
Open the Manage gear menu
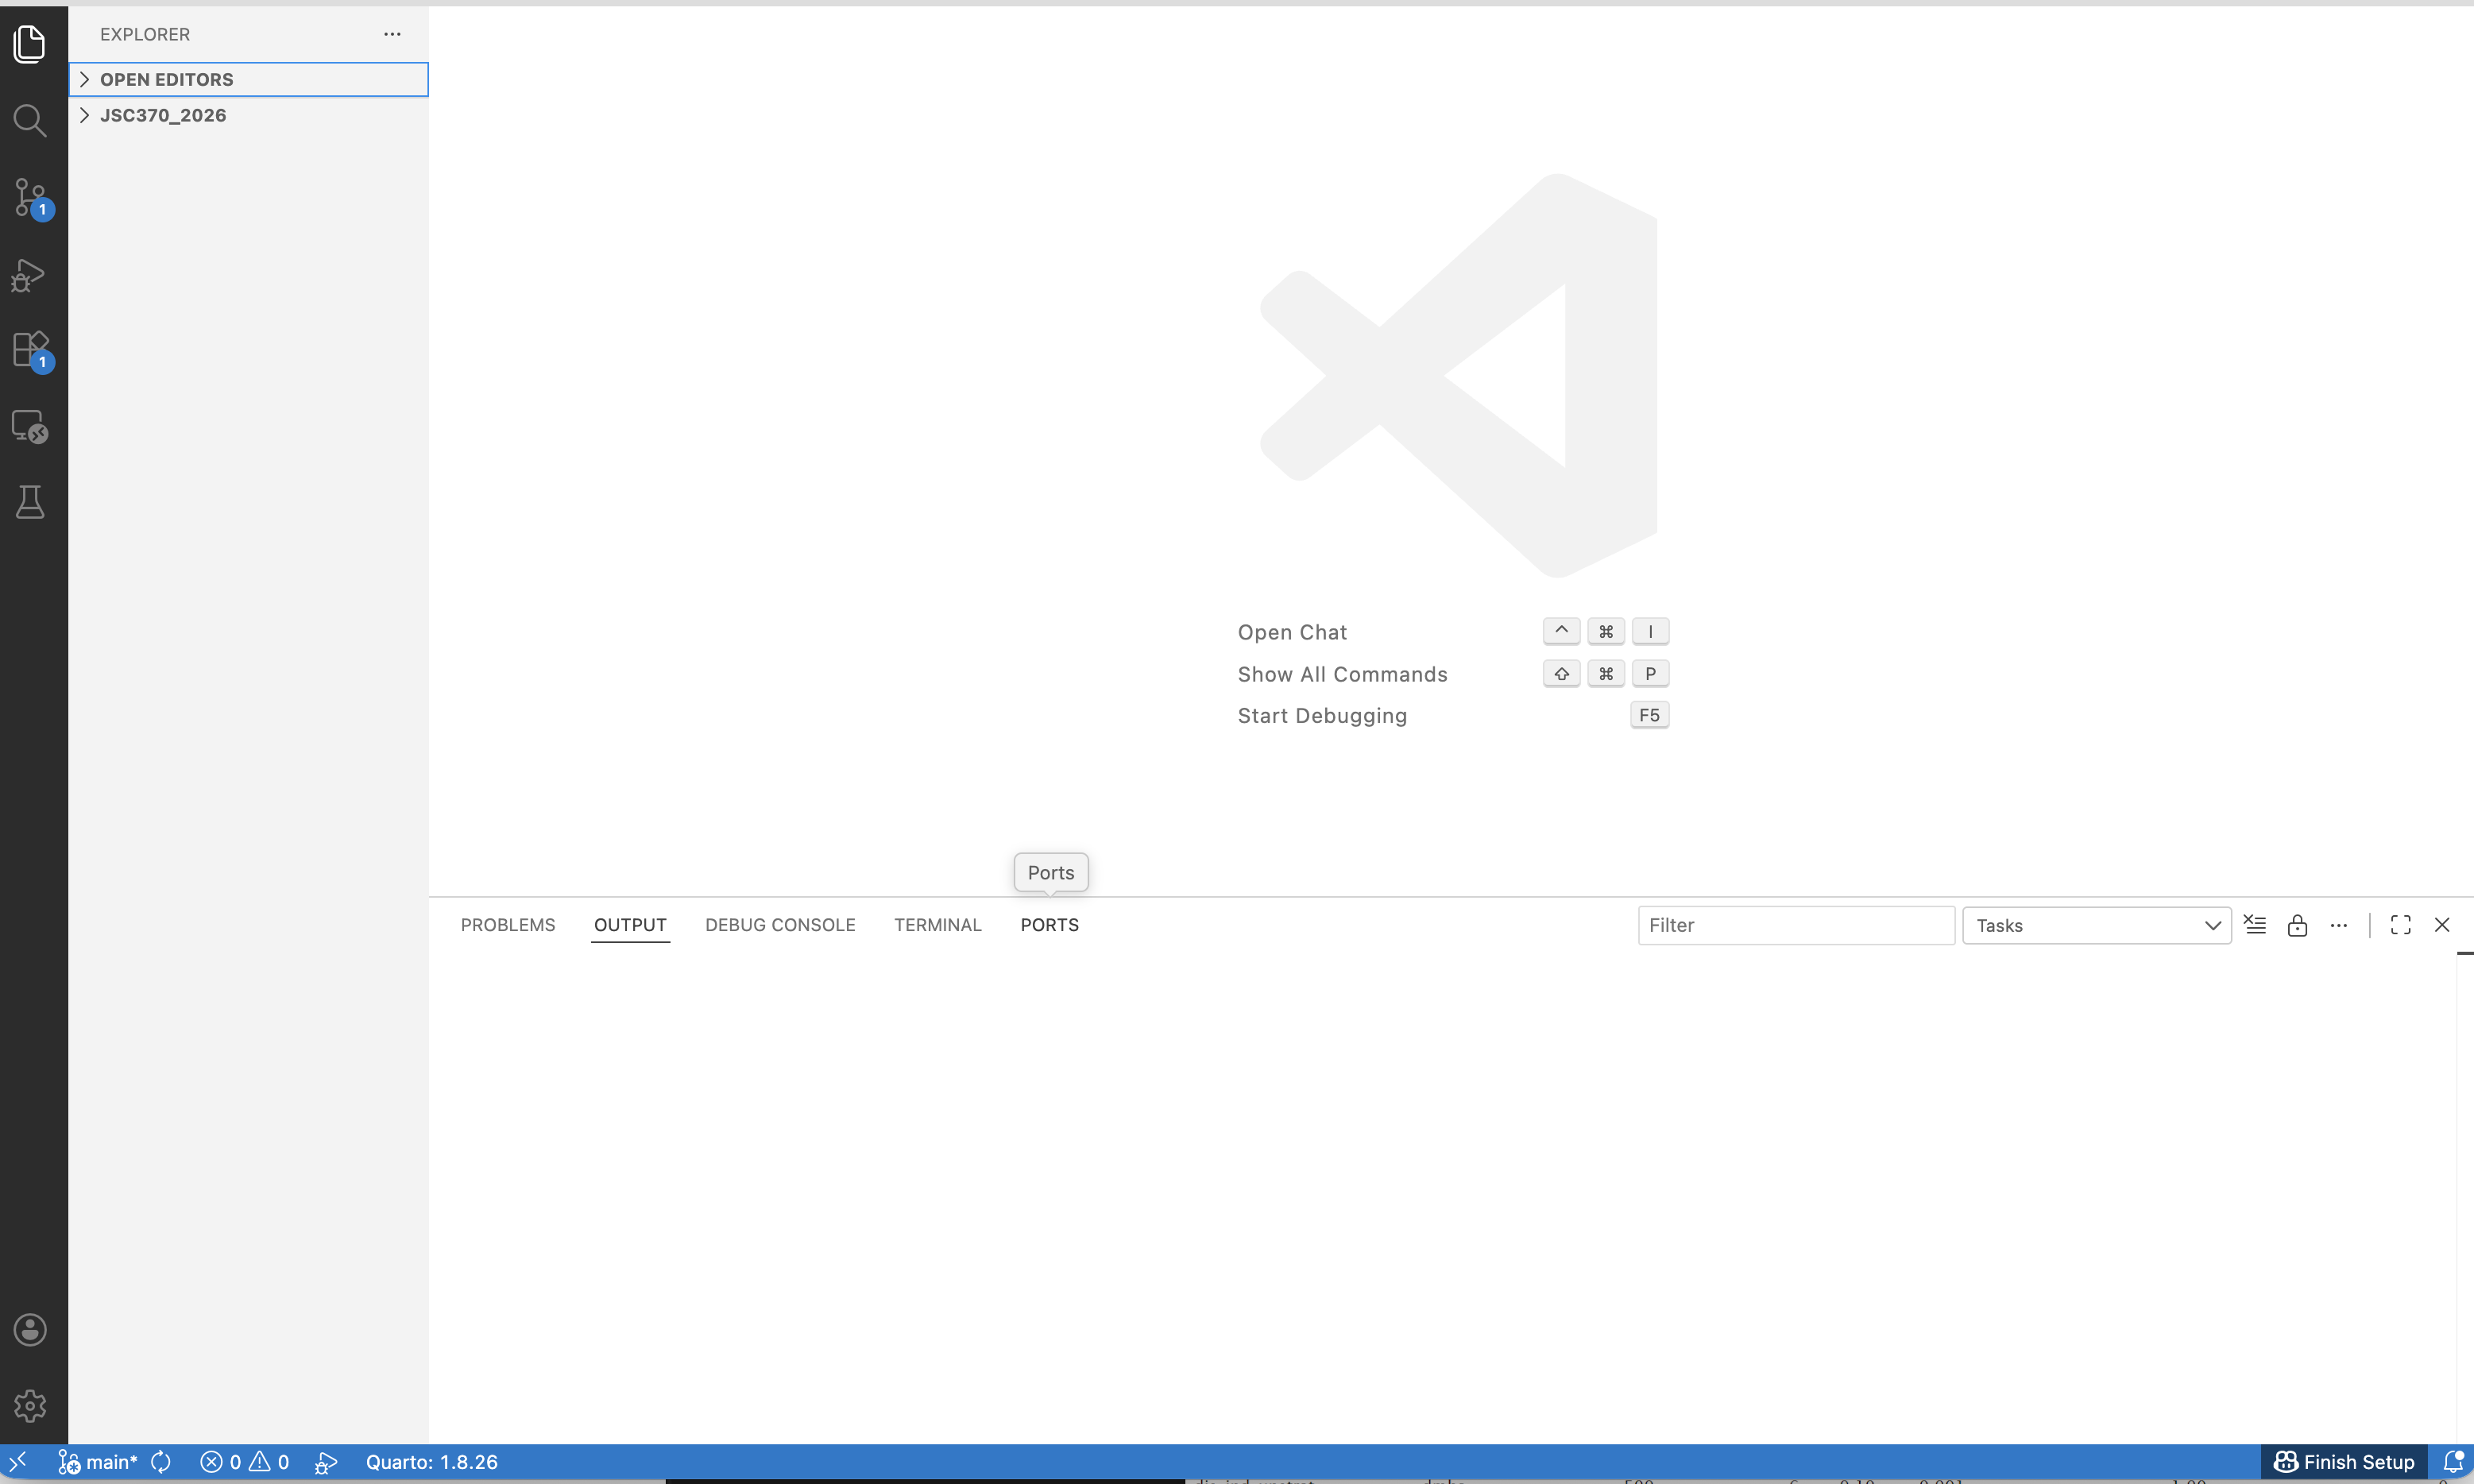[30, 1405]
